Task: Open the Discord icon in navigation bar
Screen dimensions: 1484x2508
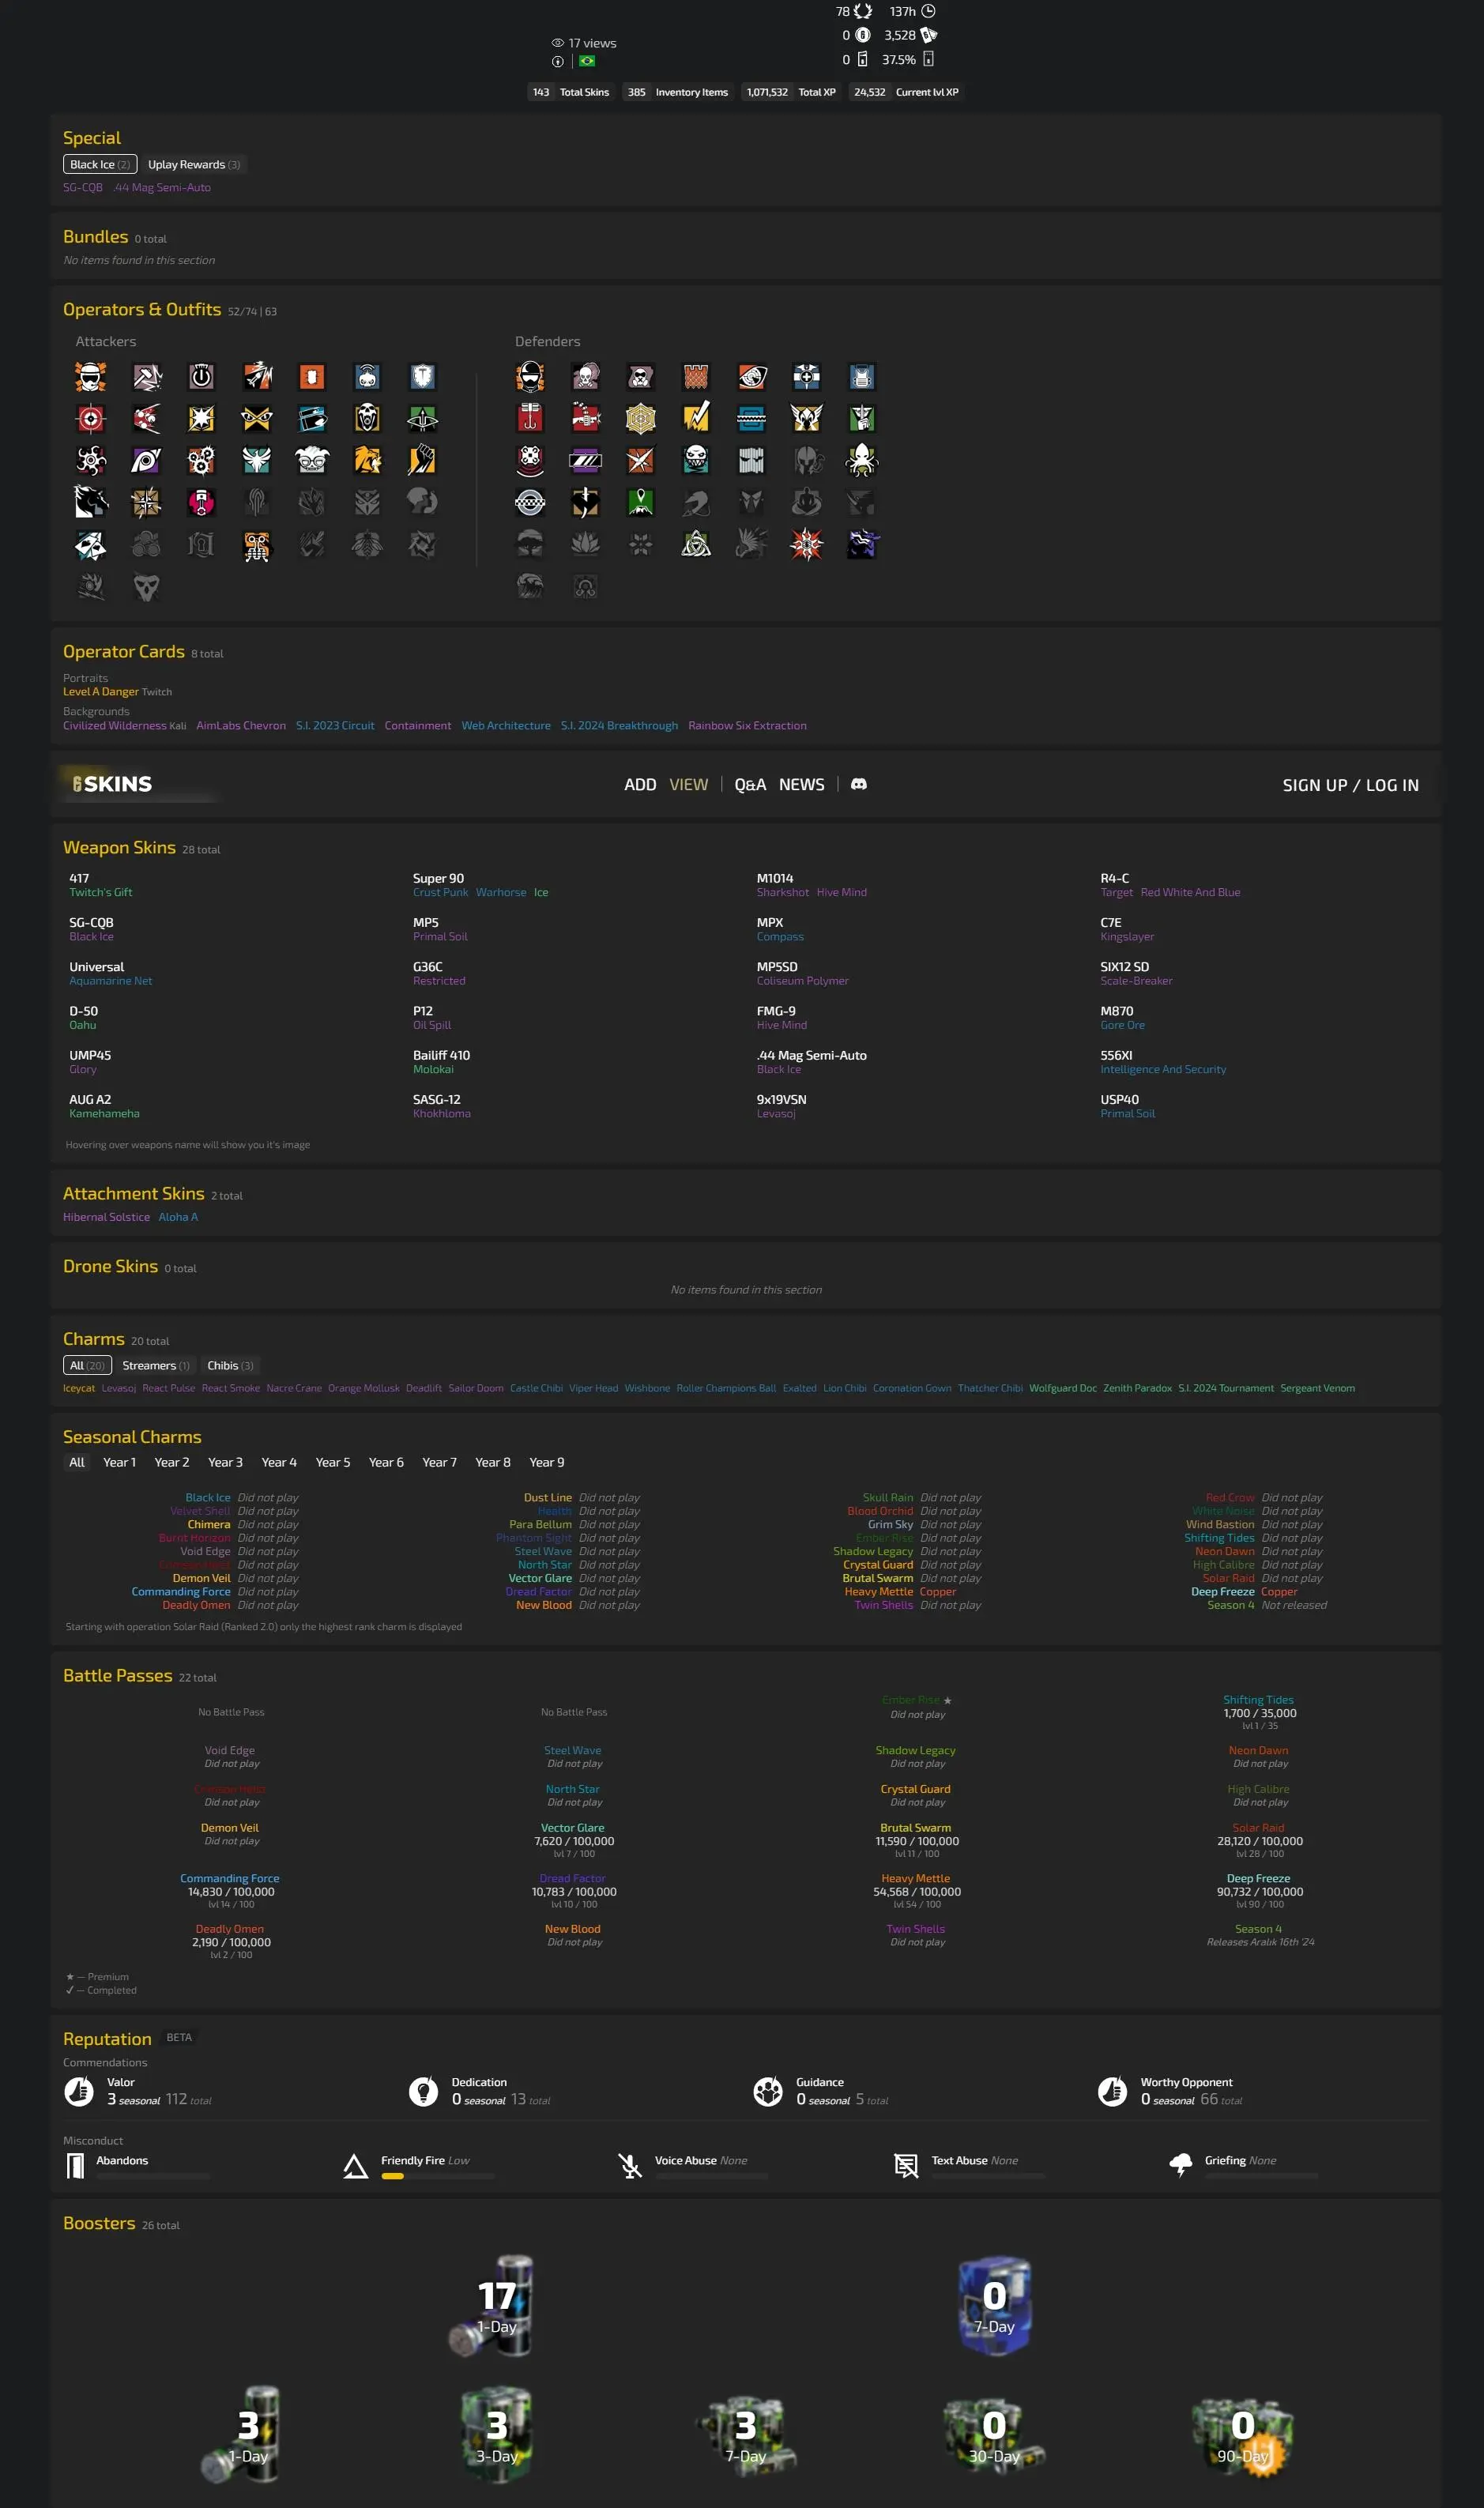Action: pos(858,784)
